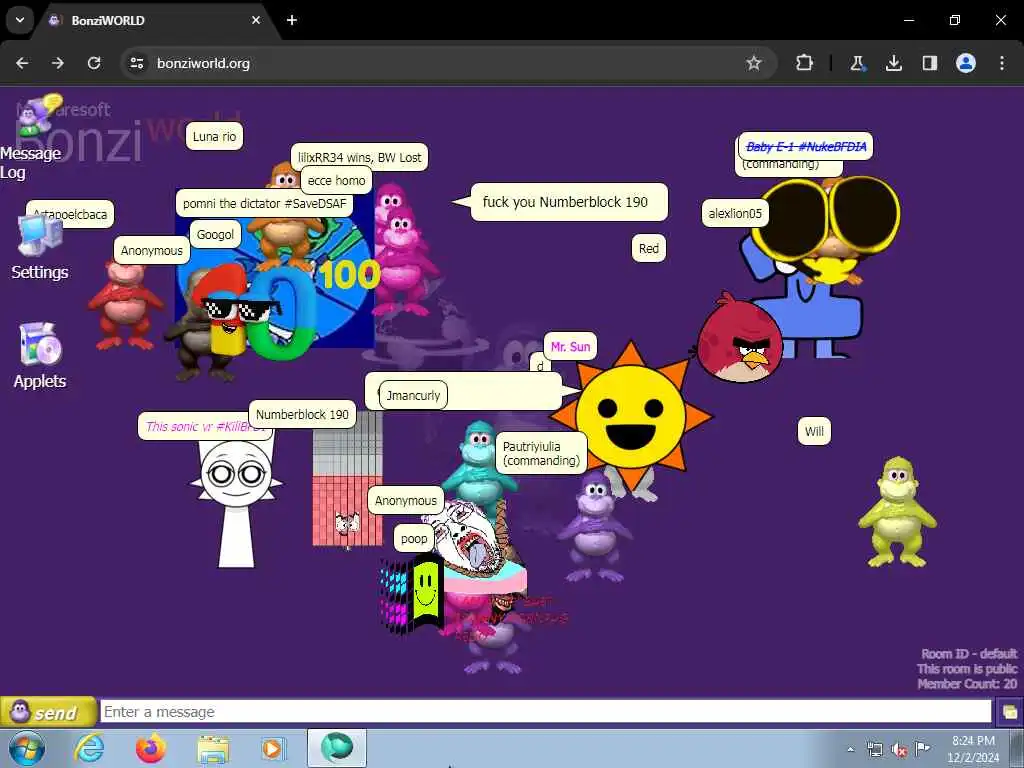Go back to the previous page
The image size is (1024, 768).
22,63
